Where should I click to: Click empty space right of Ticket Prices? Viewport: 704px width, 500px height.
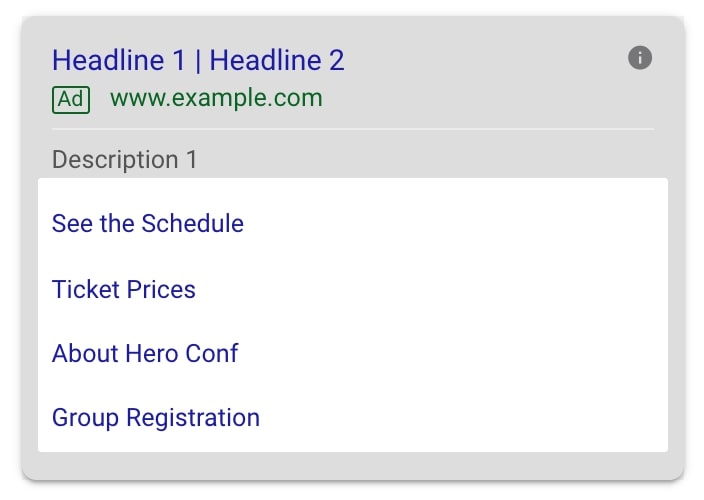(431, 289)
